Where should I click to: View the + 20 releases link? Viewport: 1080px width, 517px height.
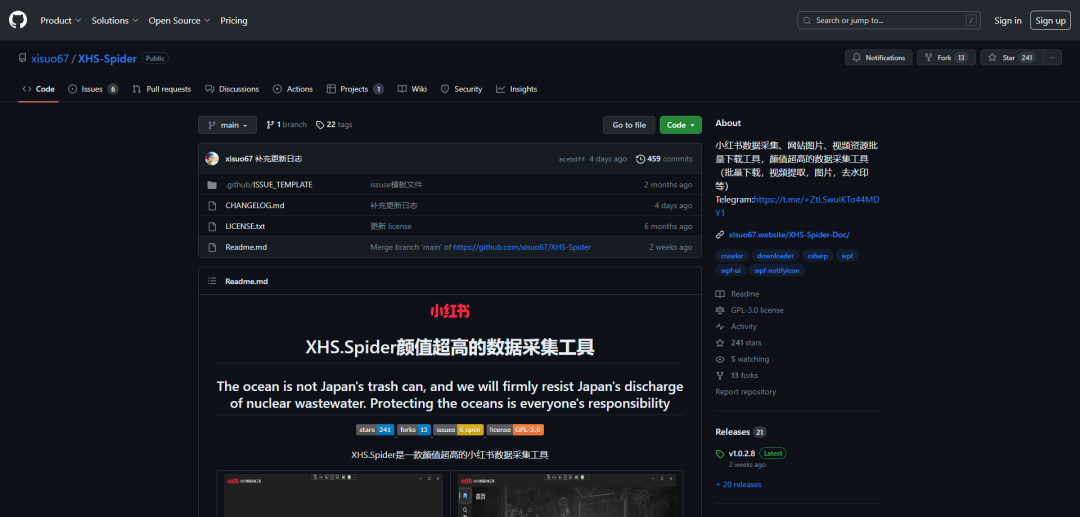coord(738,485)
